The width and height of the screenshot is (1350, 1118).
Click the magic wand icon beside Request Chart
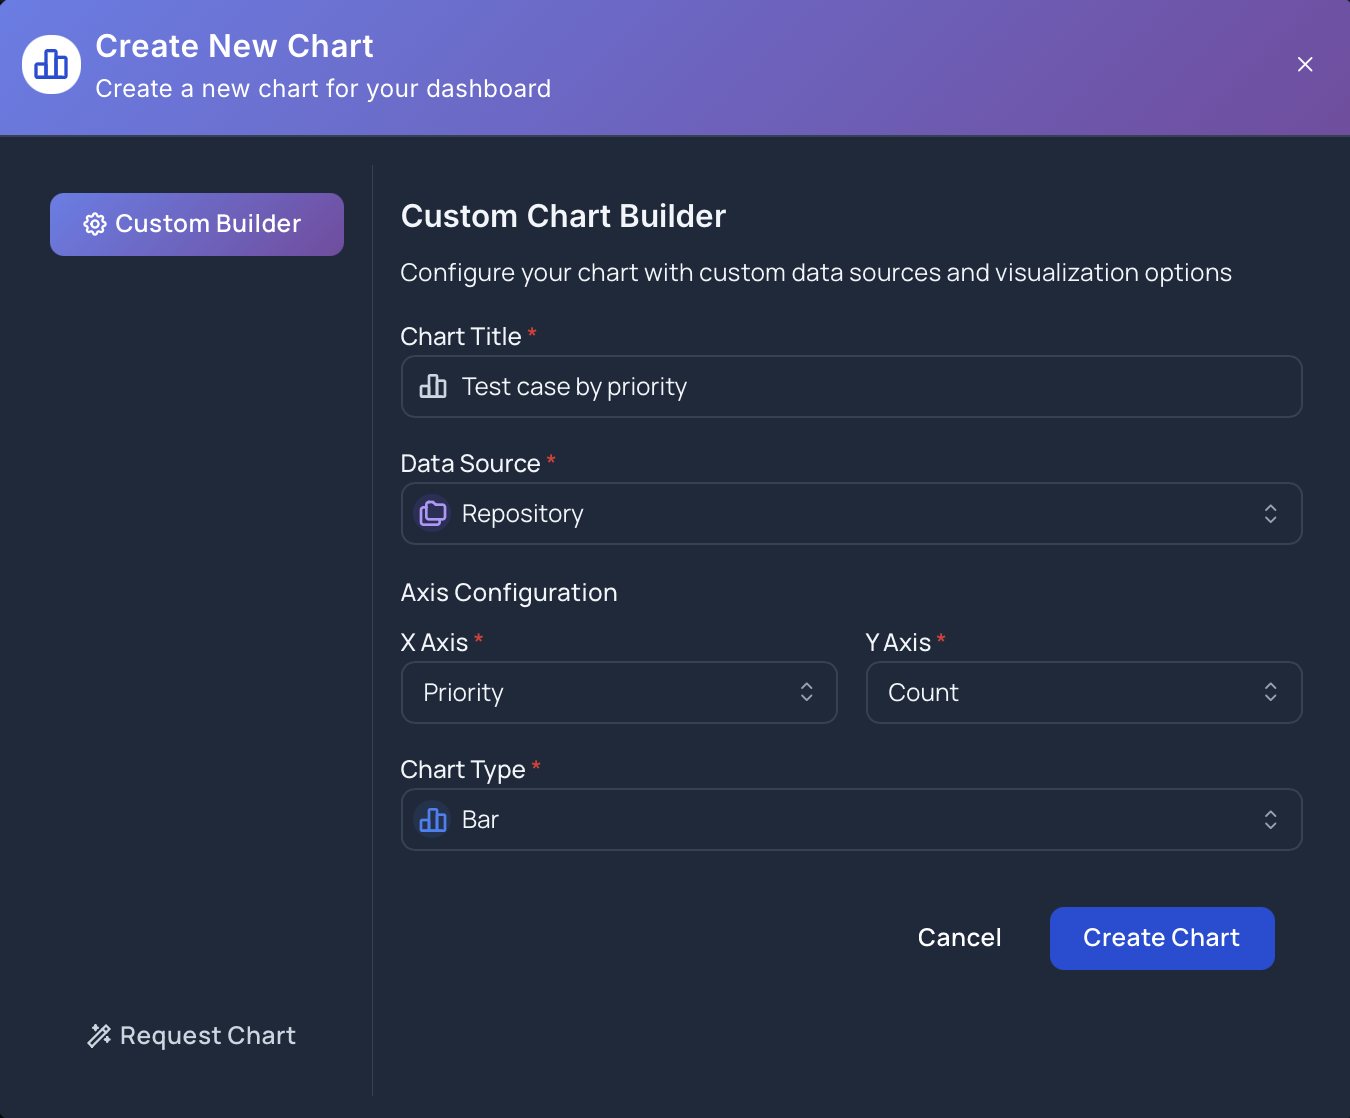click(99, 1036)
